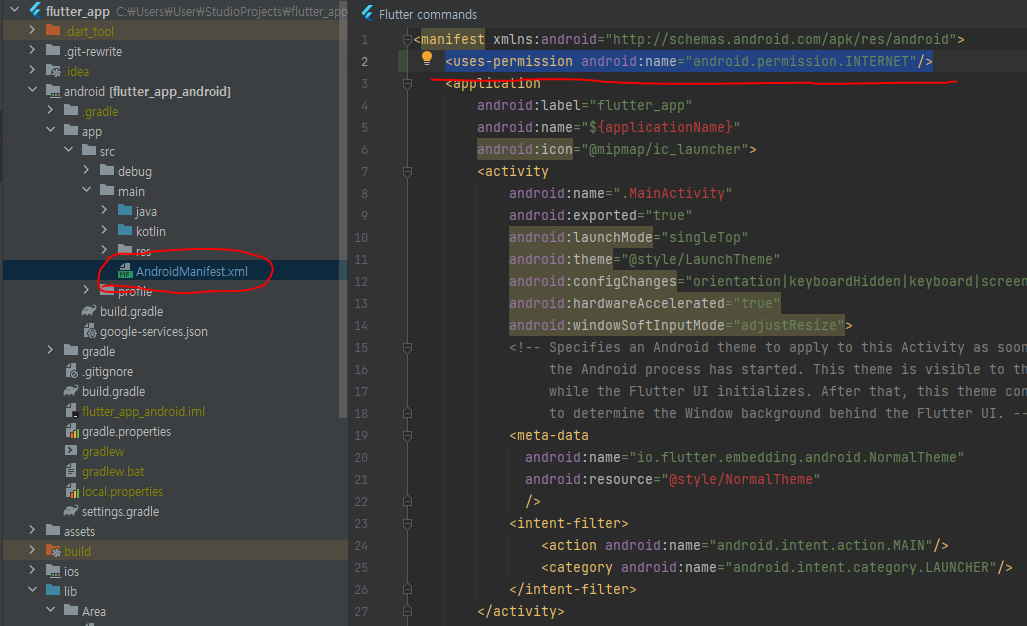Expand the .dart_tool folder arrow
1027x626 pixels.
pyautogui.click(x=32, y=29)
